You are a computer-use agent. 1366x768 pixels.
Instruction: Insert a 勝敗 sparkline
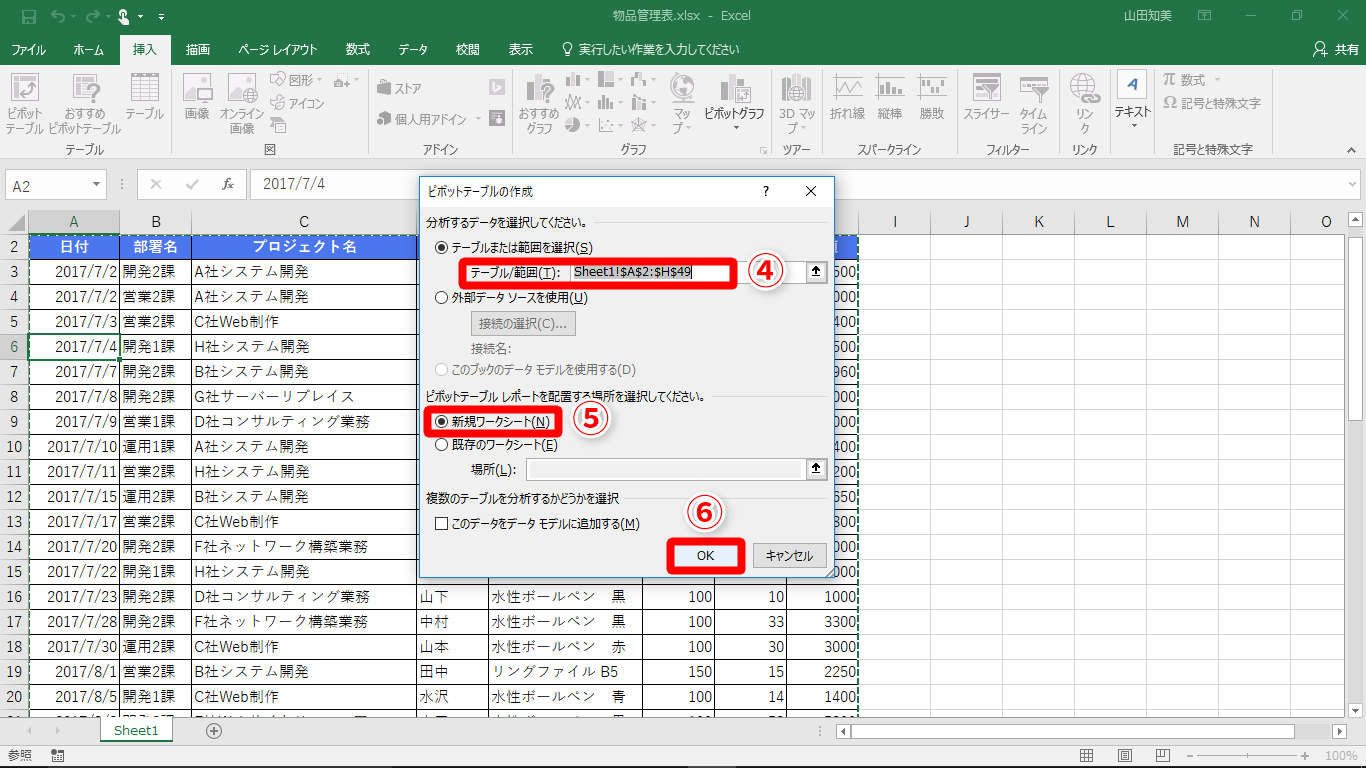932,96
